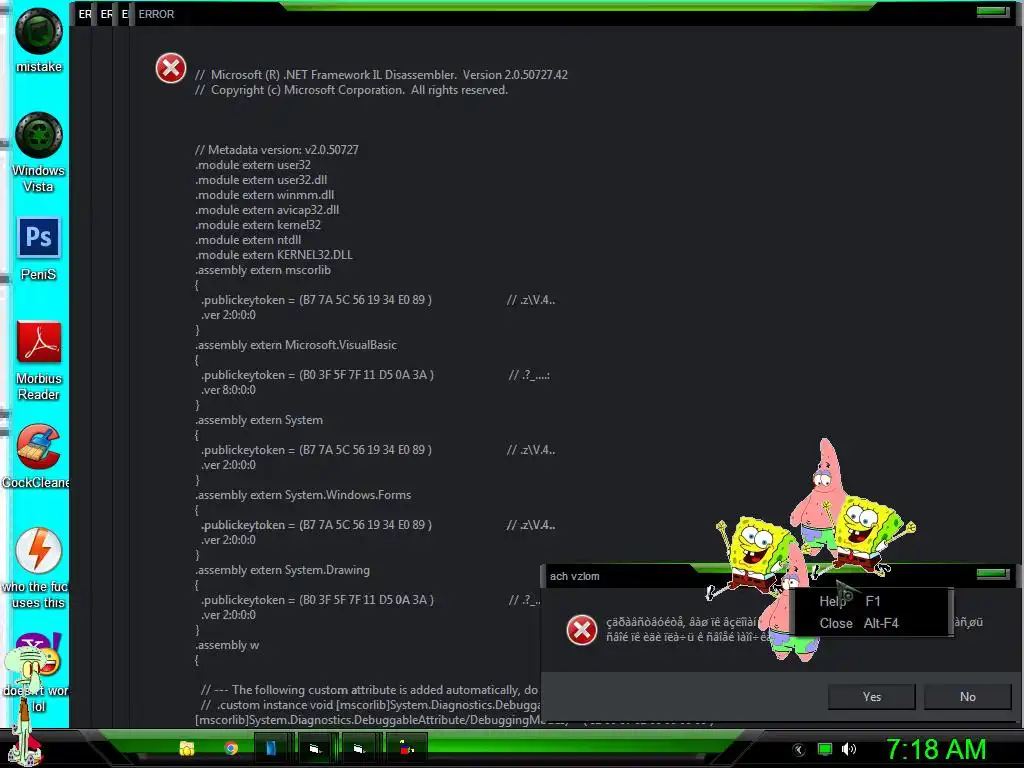Open the 'mistake' desktop icon
1024x768 pixels.
(39, 31)
